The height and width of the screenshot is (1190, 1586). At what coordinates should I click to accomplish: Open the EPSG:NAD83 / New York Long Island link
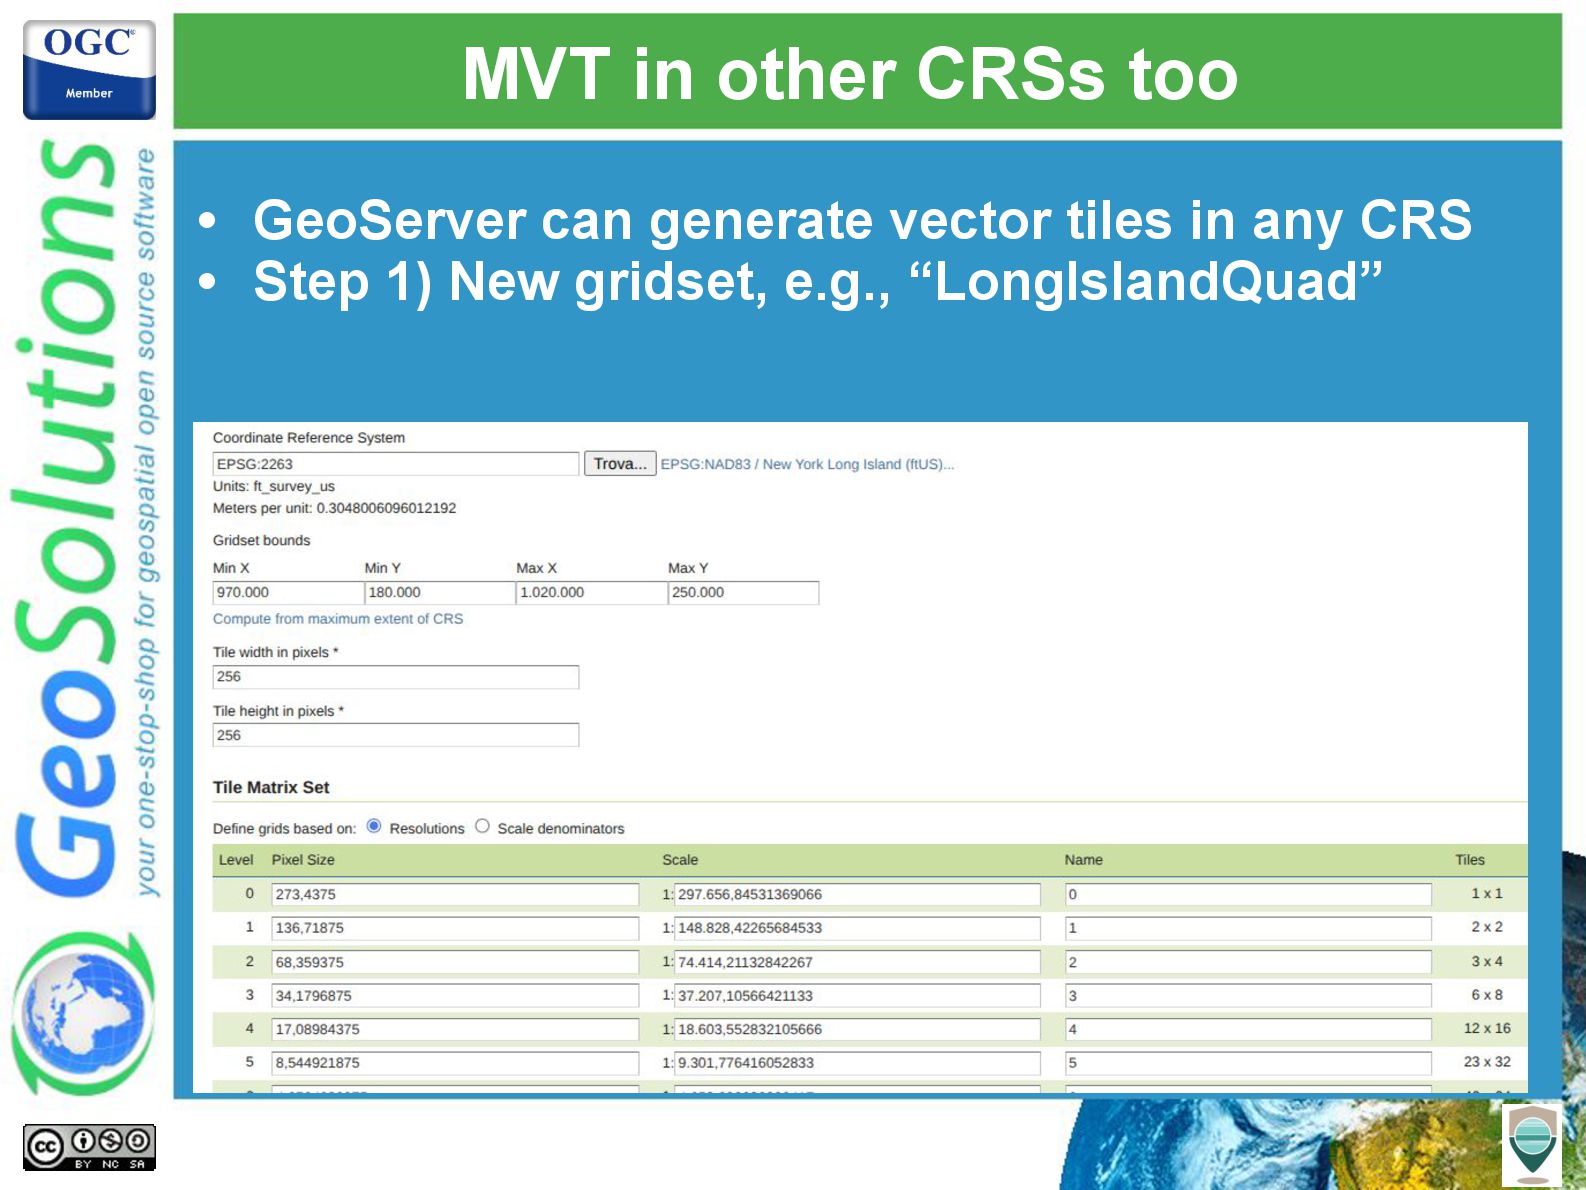(x=807, y=464)
